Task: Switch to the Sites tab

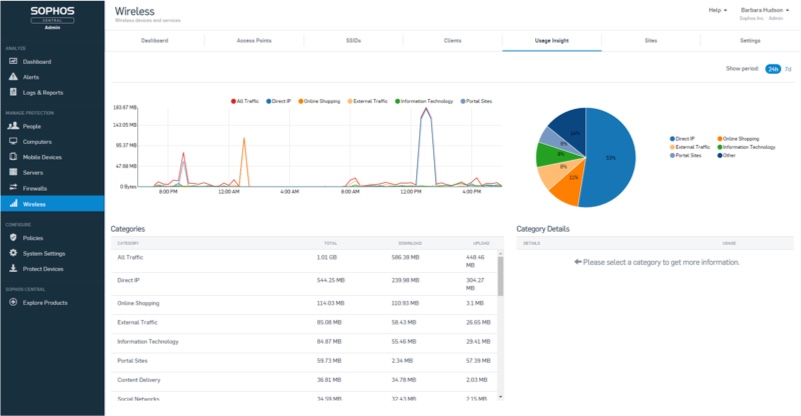Action: [x=651, y=40]
